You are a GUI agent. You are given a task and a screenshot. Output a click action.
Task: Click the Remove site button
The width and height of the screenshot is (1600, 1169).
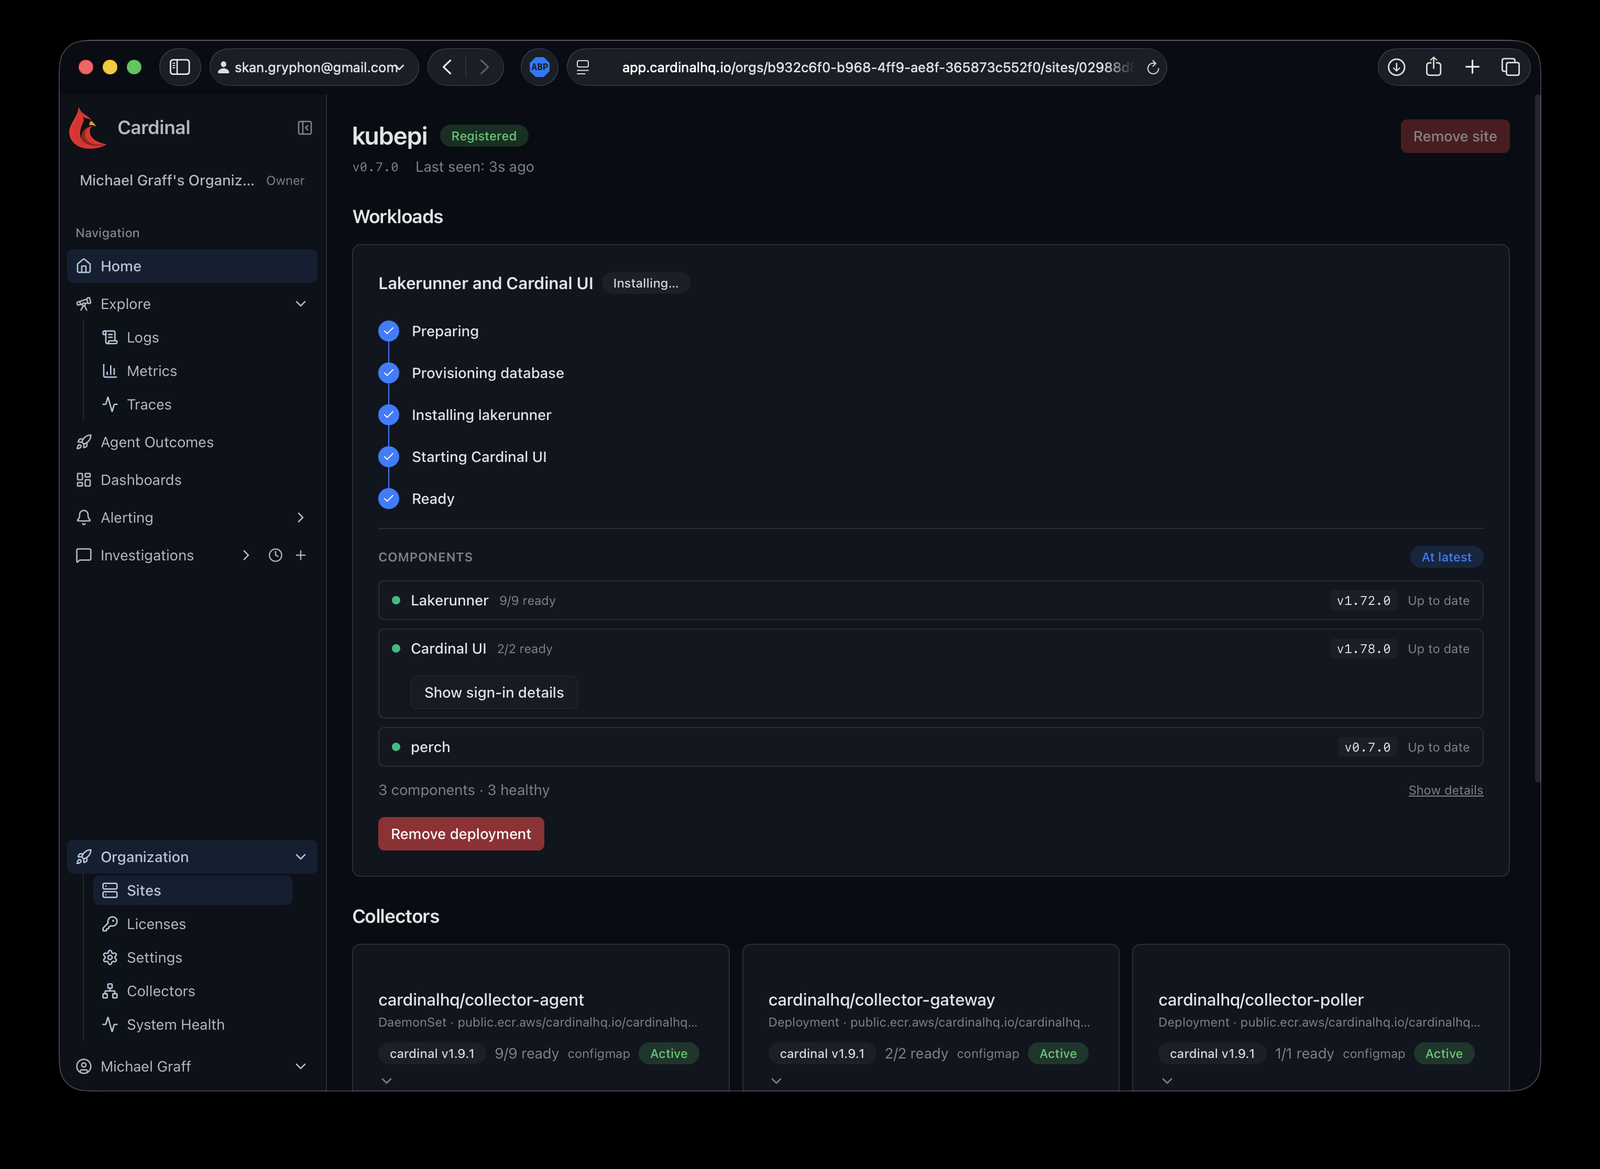1455,136
